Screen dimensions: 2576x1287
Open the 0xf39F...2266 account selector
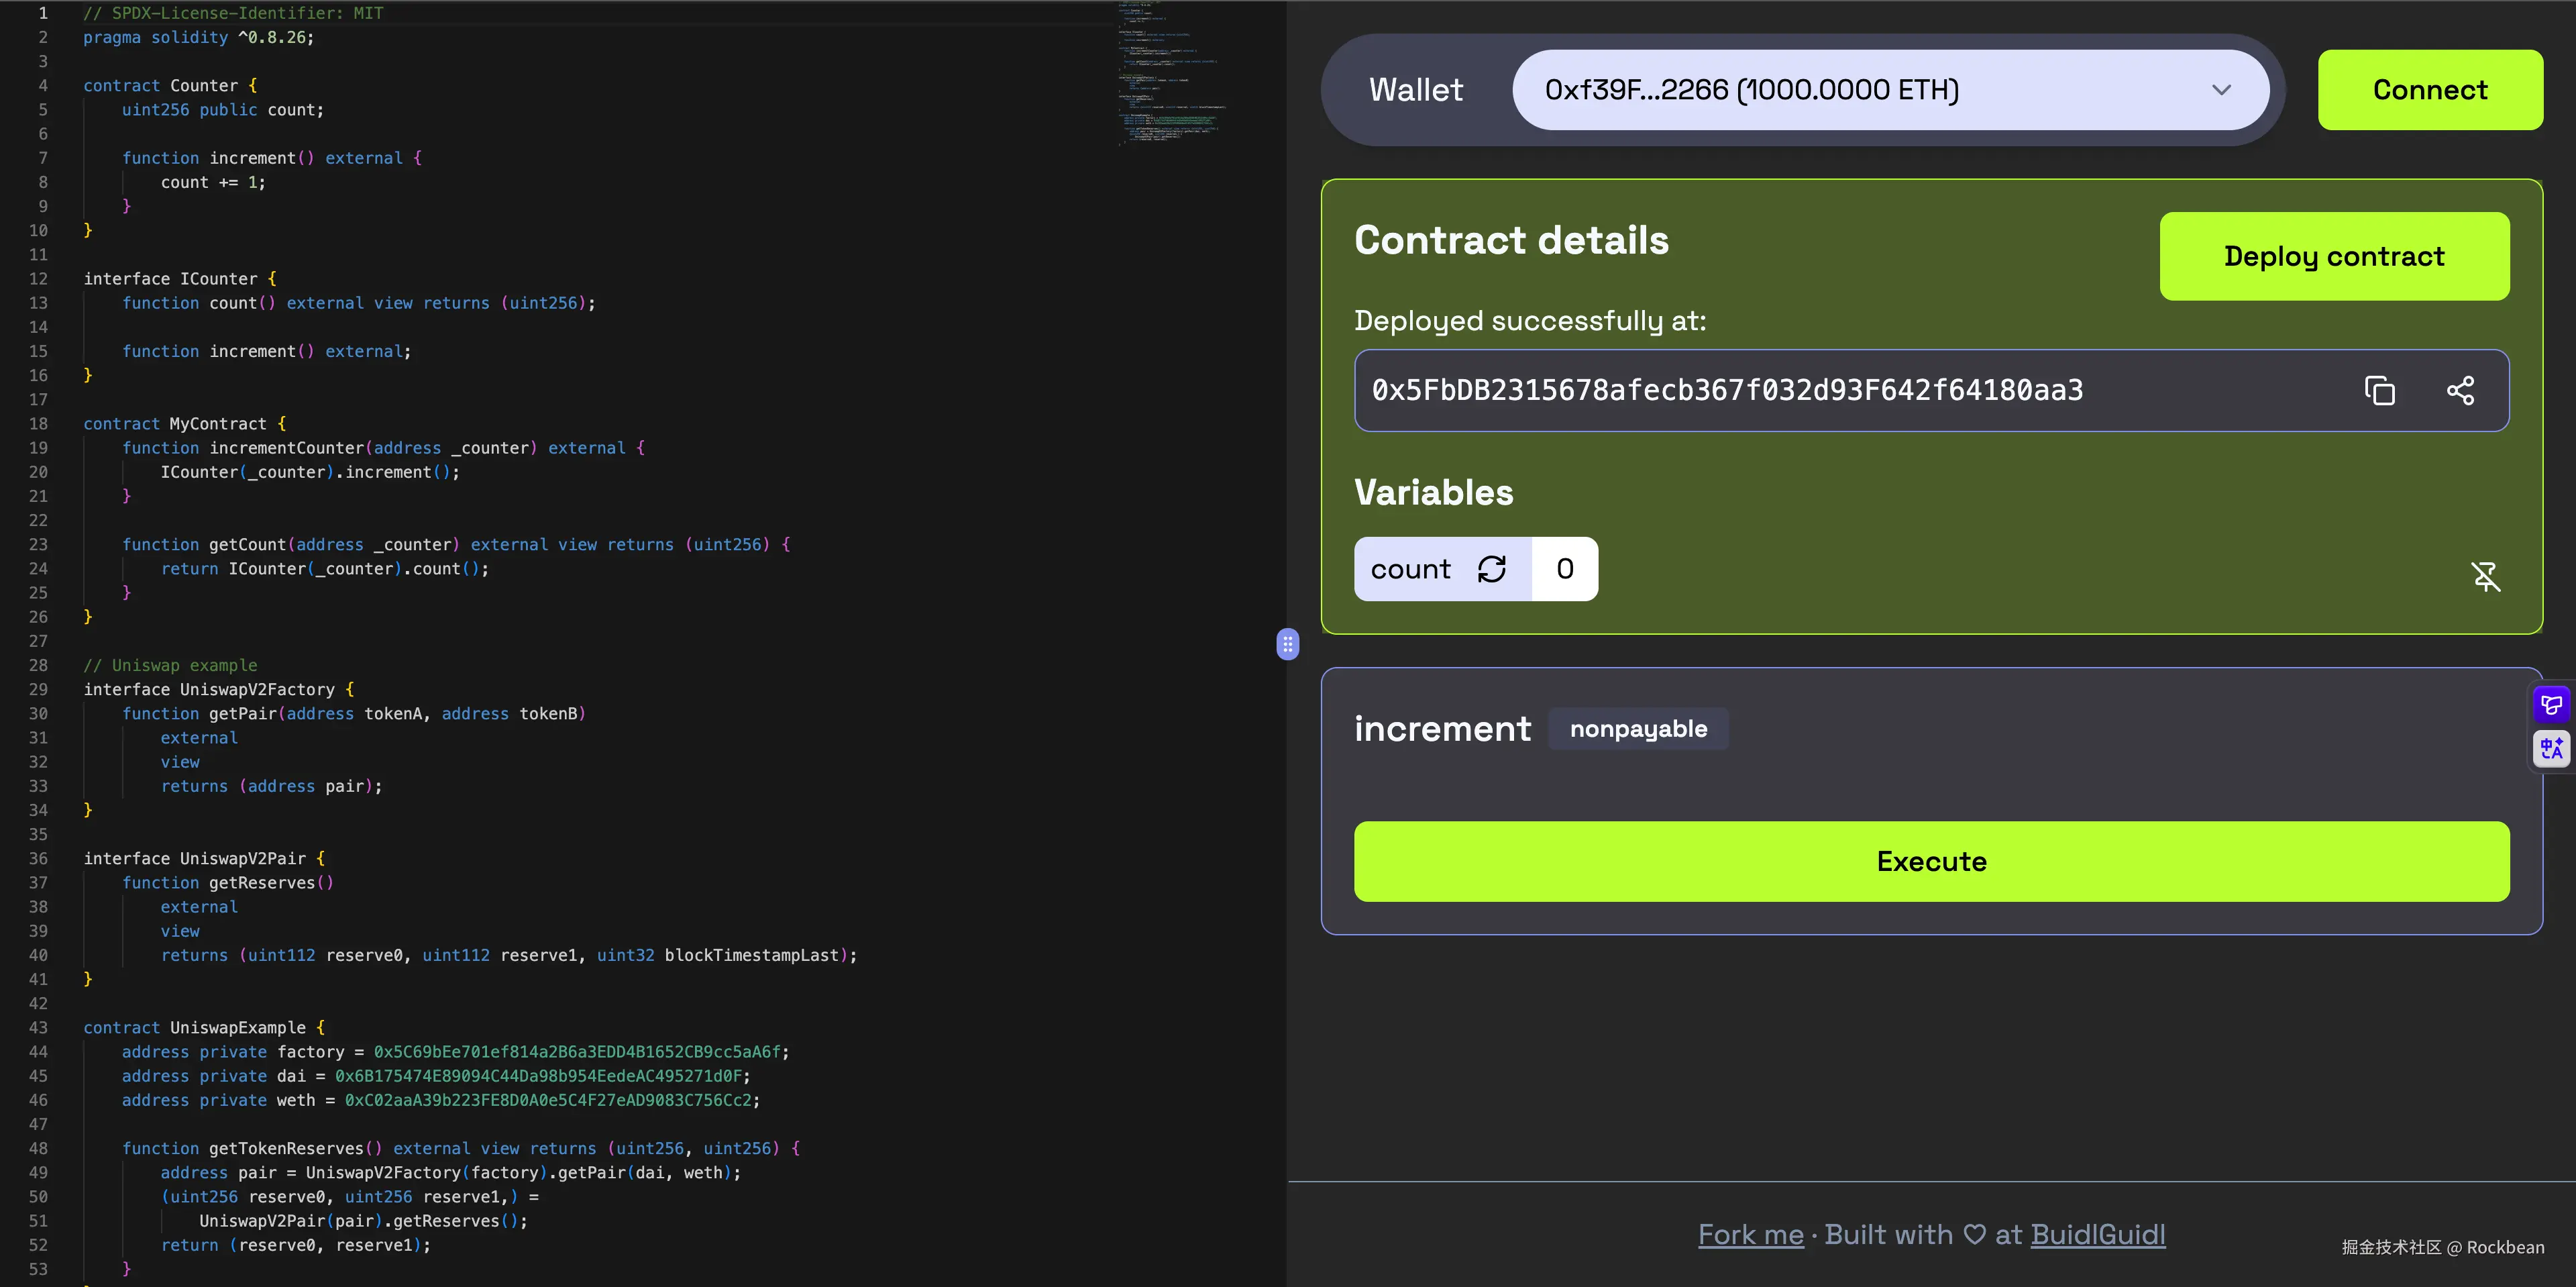click(x=1890, y=89)
